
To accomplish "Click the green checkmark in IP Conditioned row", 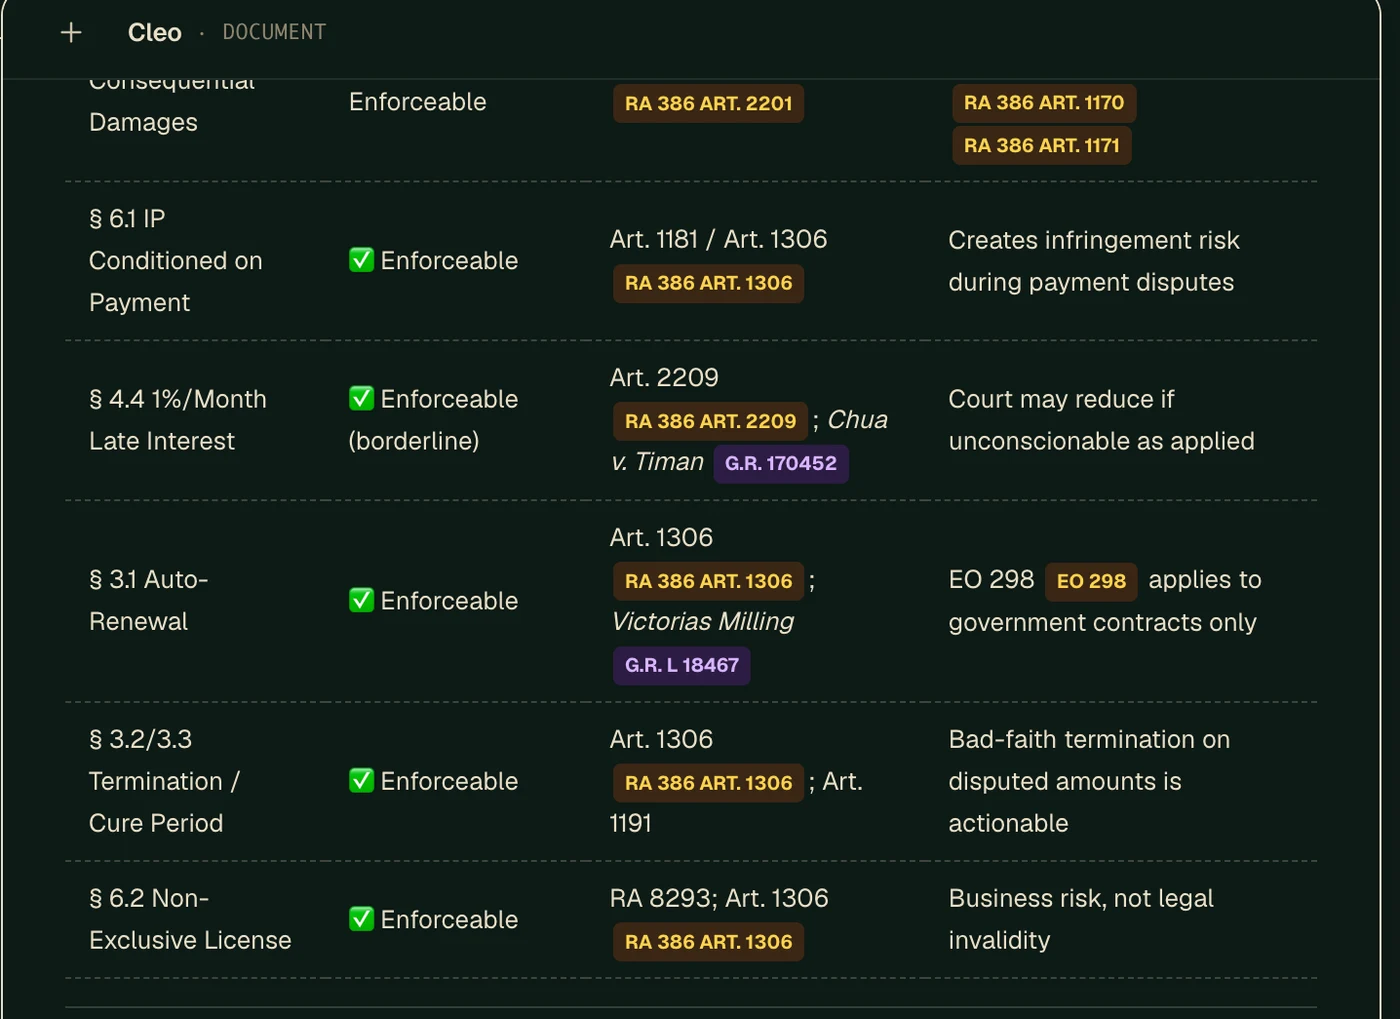I will point(361,260).
